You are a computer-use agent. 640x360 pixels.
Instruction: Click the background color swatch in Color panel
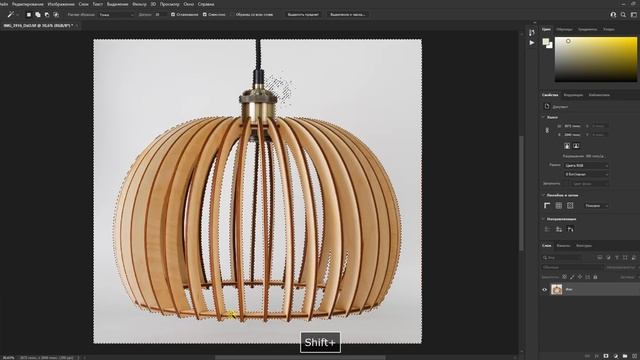tap(549, 45)
